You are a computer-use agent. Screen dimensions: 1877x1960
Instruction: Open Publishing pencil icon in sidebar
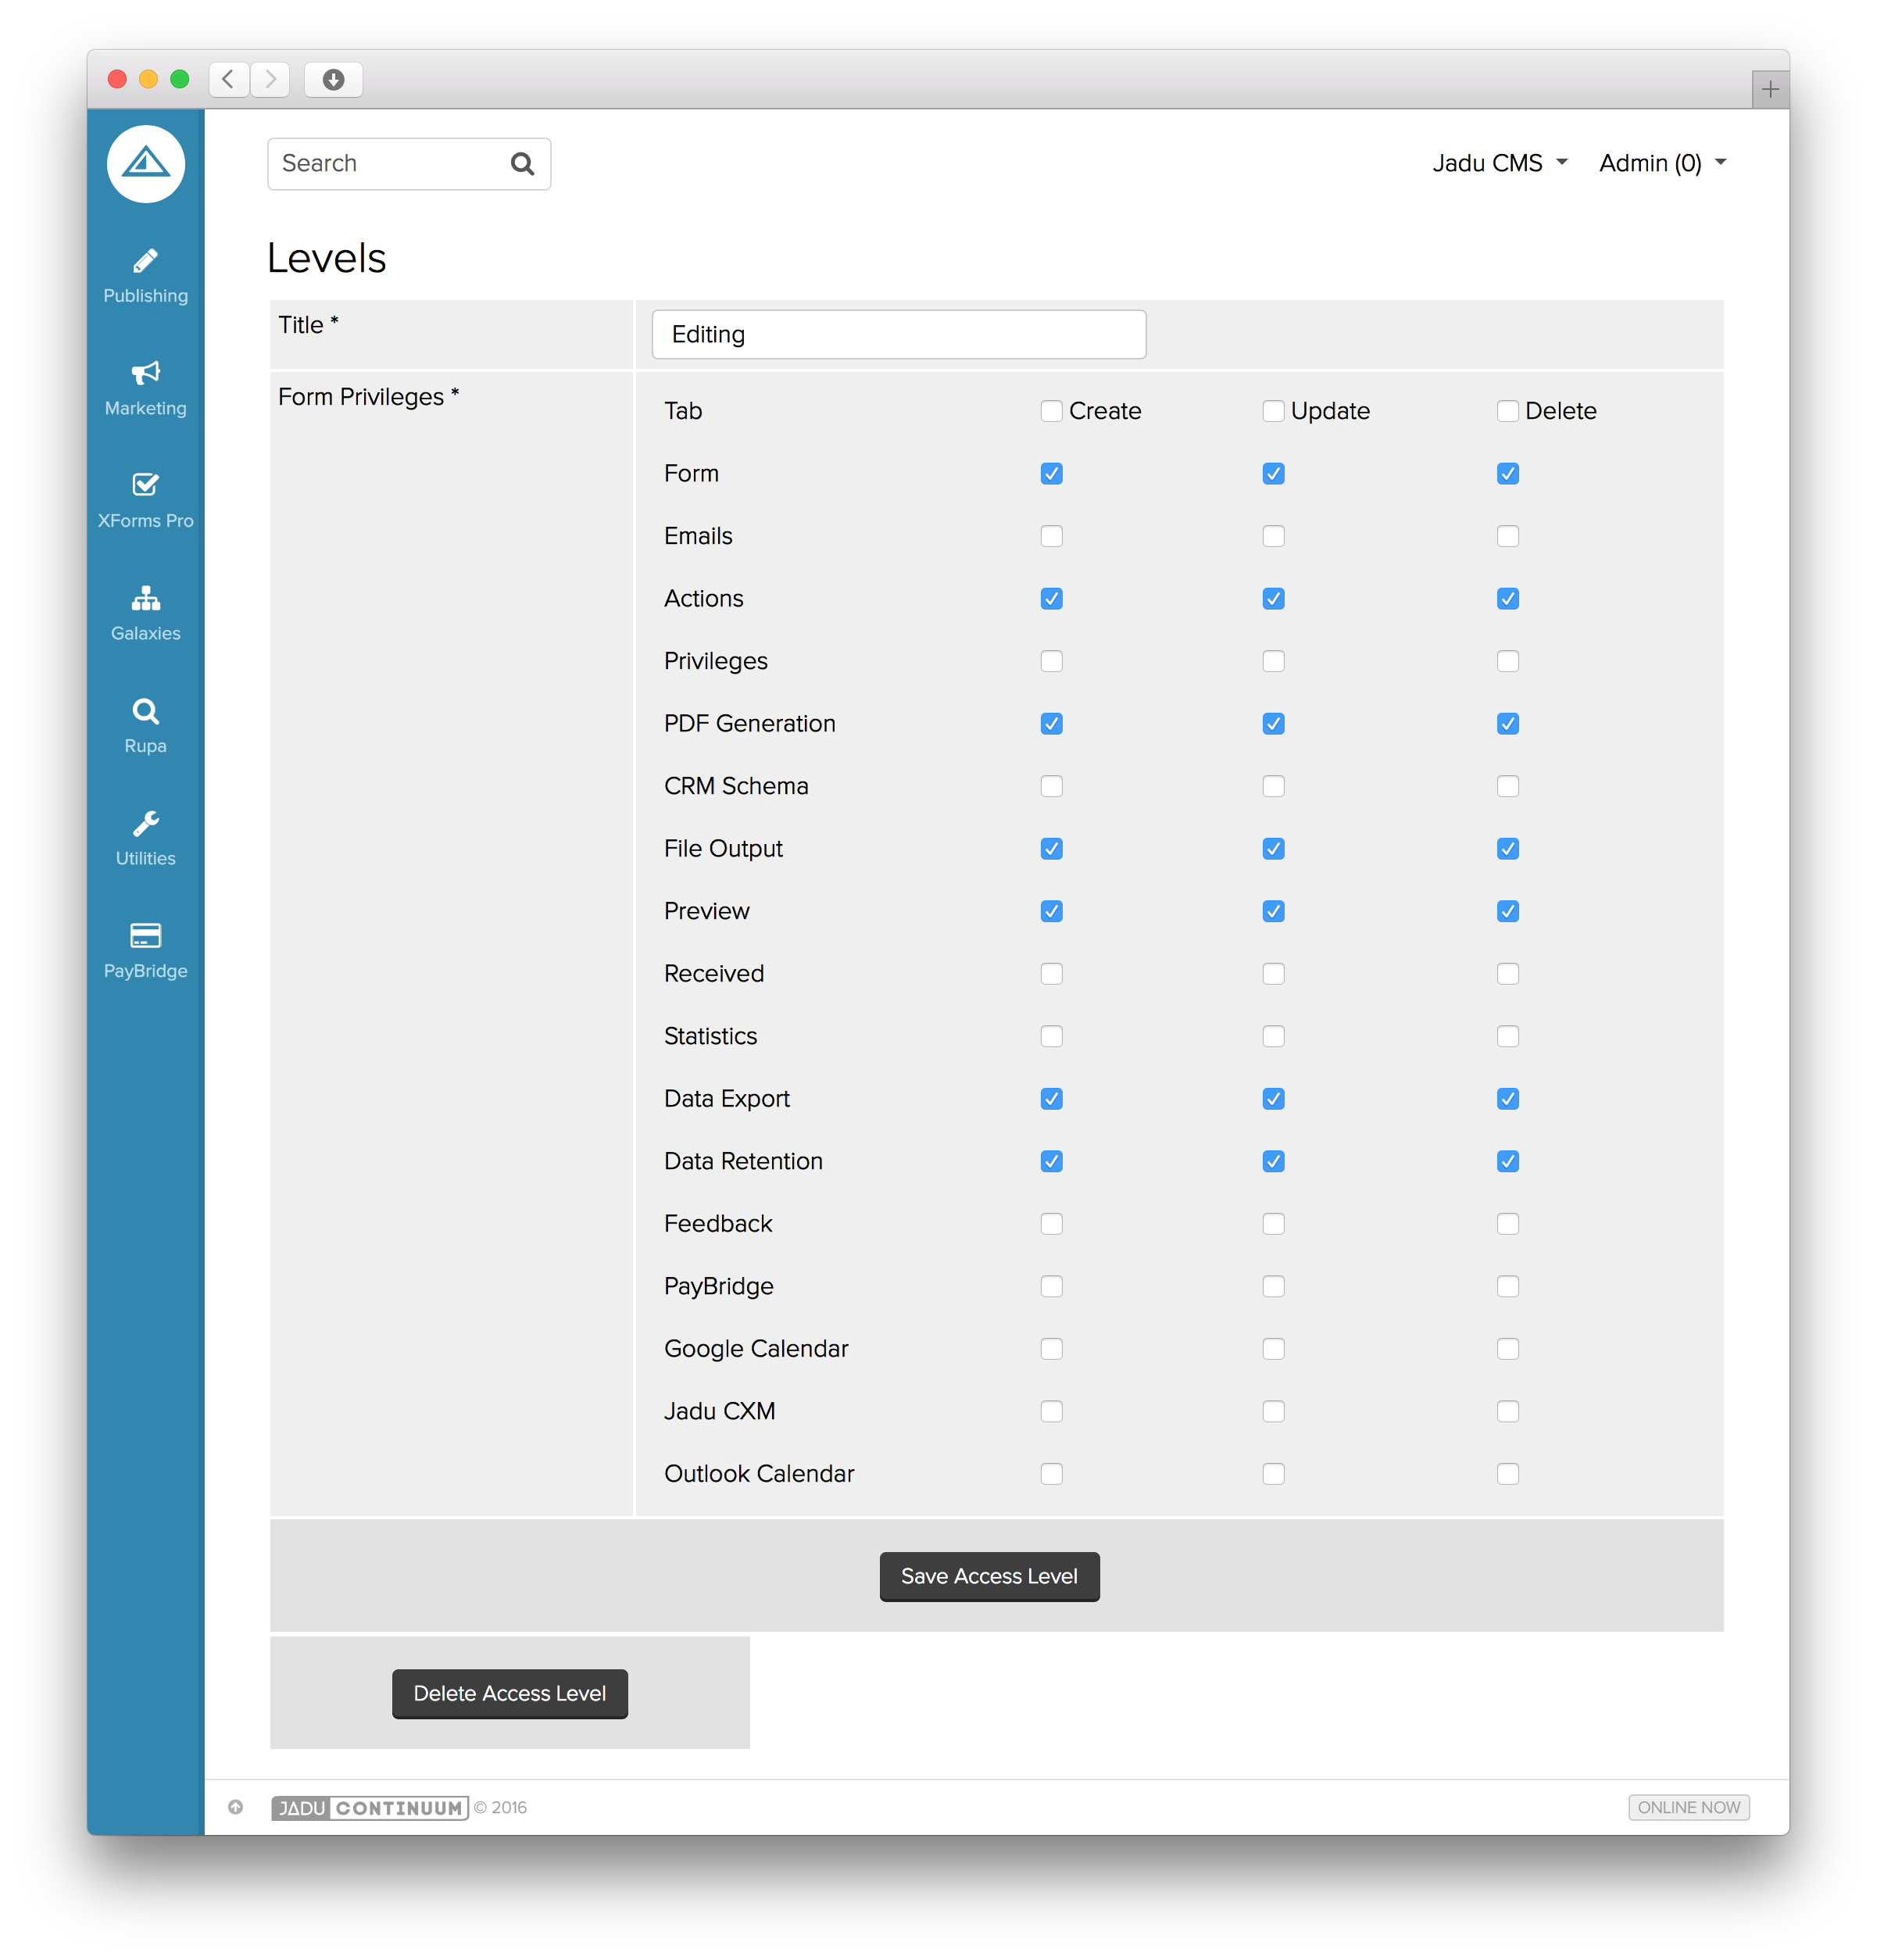(146, 262)
